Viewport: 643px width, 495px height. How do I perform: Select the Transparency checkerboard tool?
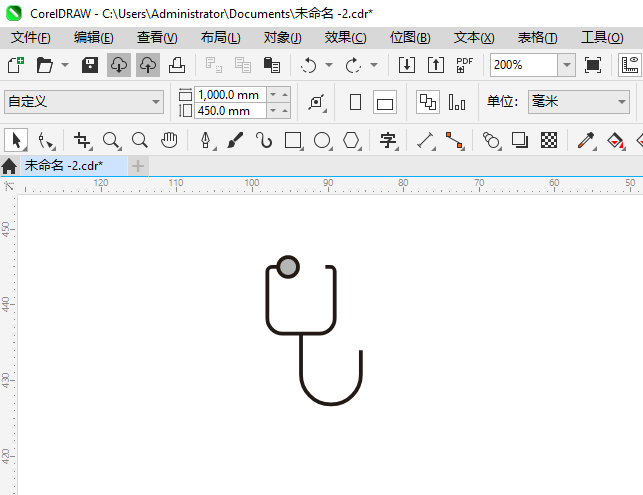pyautogui.click(x=549, y=140)
